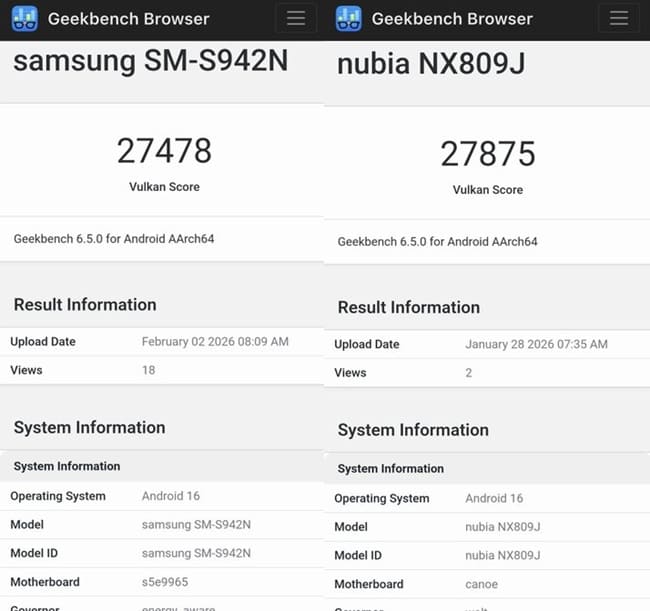
Task: Expand the hamburger menu on the right page
Action: (x=619, y=18)
